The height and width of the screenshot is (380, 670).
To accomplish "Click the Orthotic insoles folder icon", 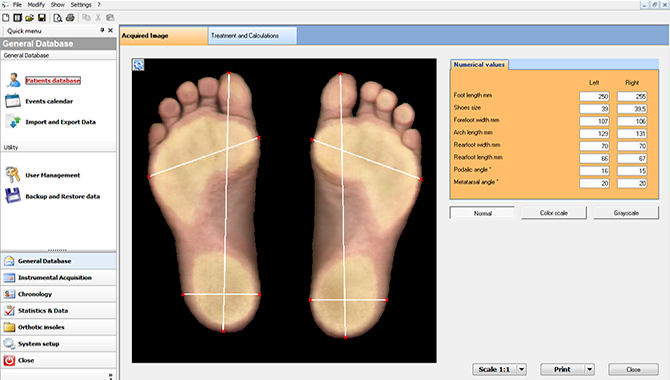I will pyautogui.click(x=9, y=327).
